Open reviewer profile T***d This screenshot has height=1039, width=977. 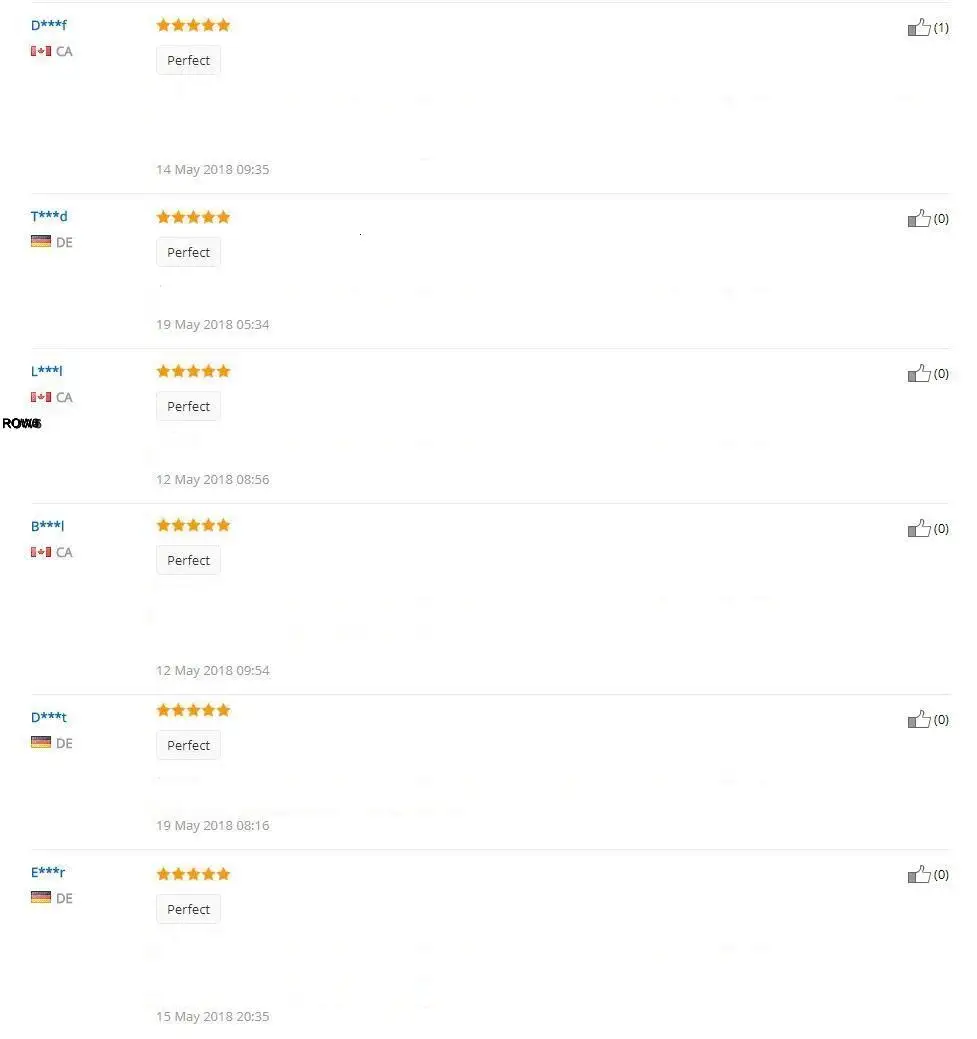pyautogui.click(x=48, y=216)
